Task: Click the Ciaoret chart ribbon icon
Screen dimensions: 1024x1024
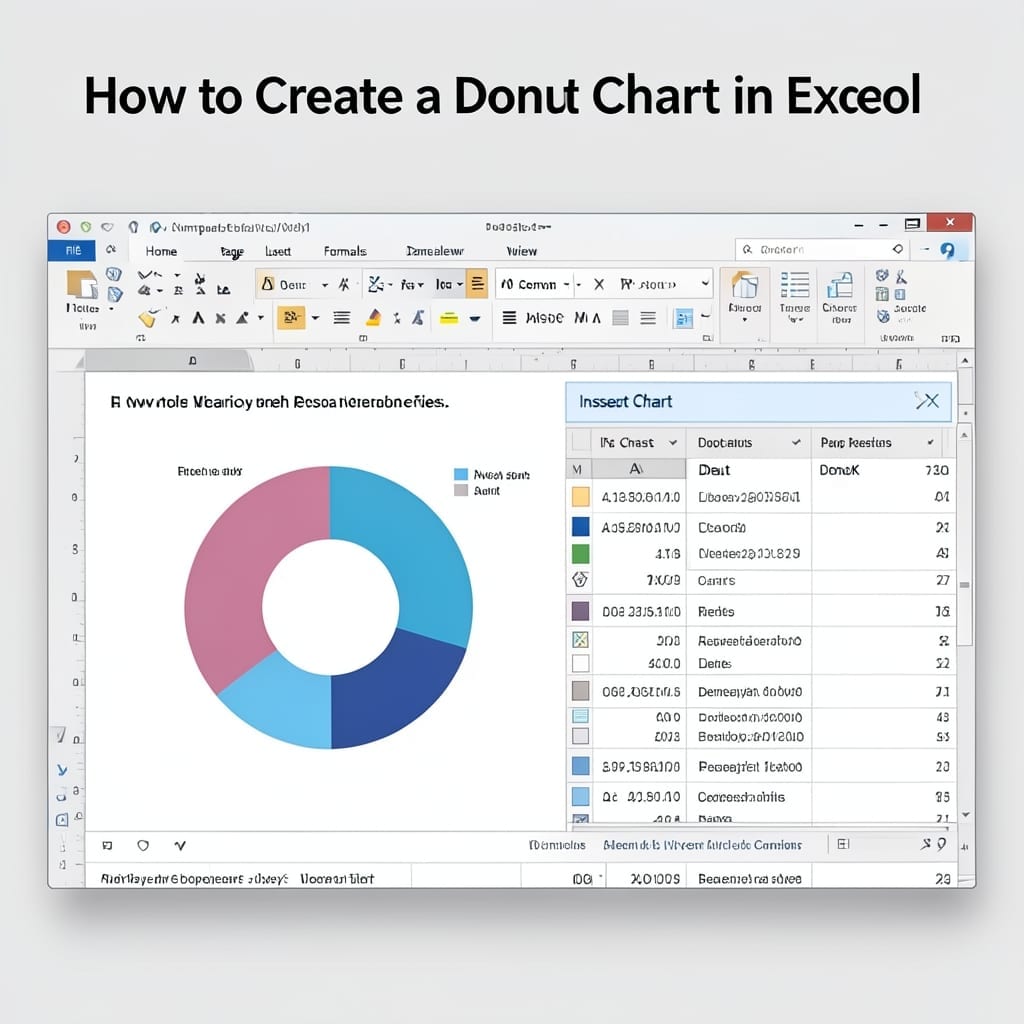Action: pos(840,286)
